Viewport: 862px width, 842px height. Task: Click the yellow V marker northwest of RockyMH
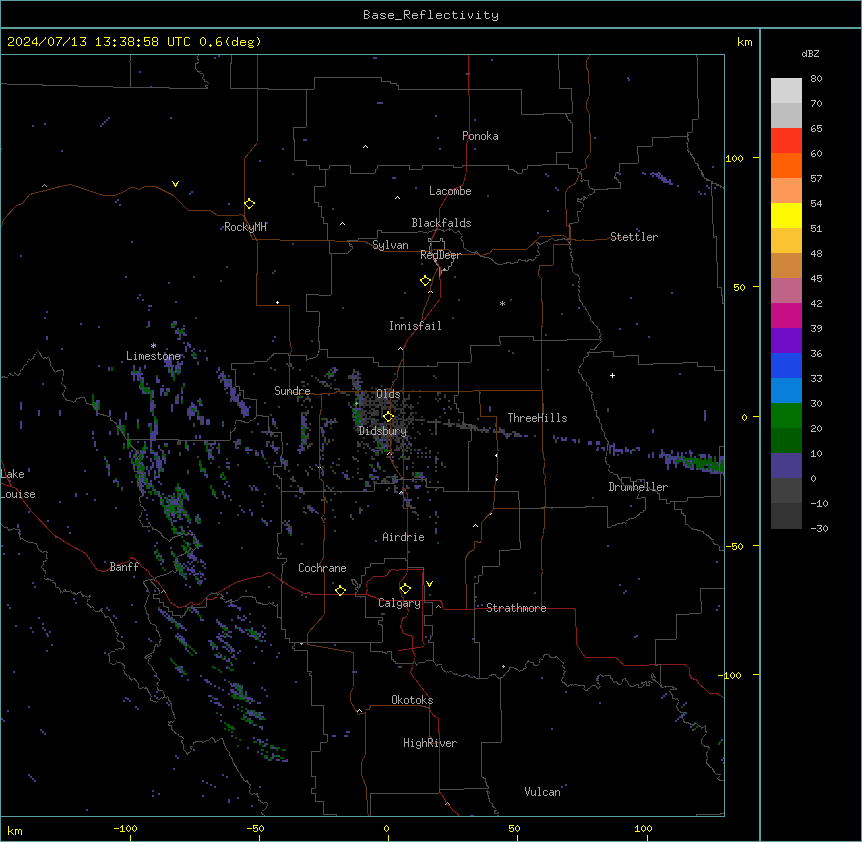[175, 184]
